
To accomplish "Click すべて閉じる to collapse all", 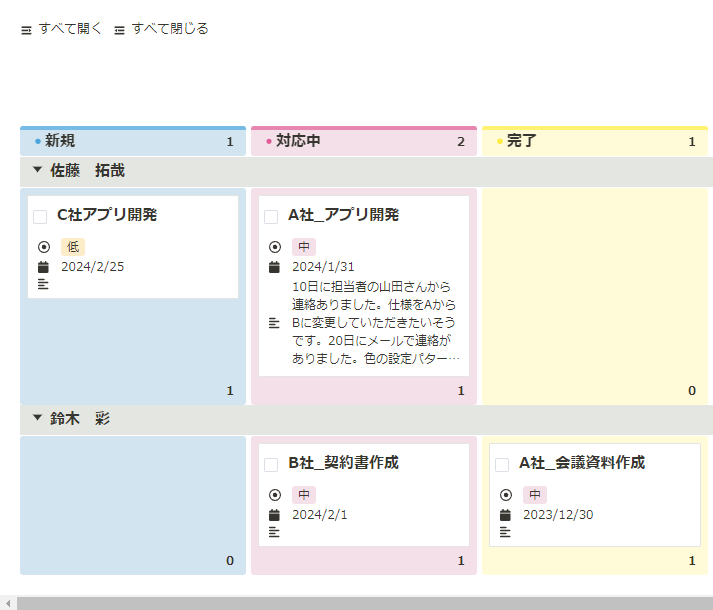I will (170, 29).
